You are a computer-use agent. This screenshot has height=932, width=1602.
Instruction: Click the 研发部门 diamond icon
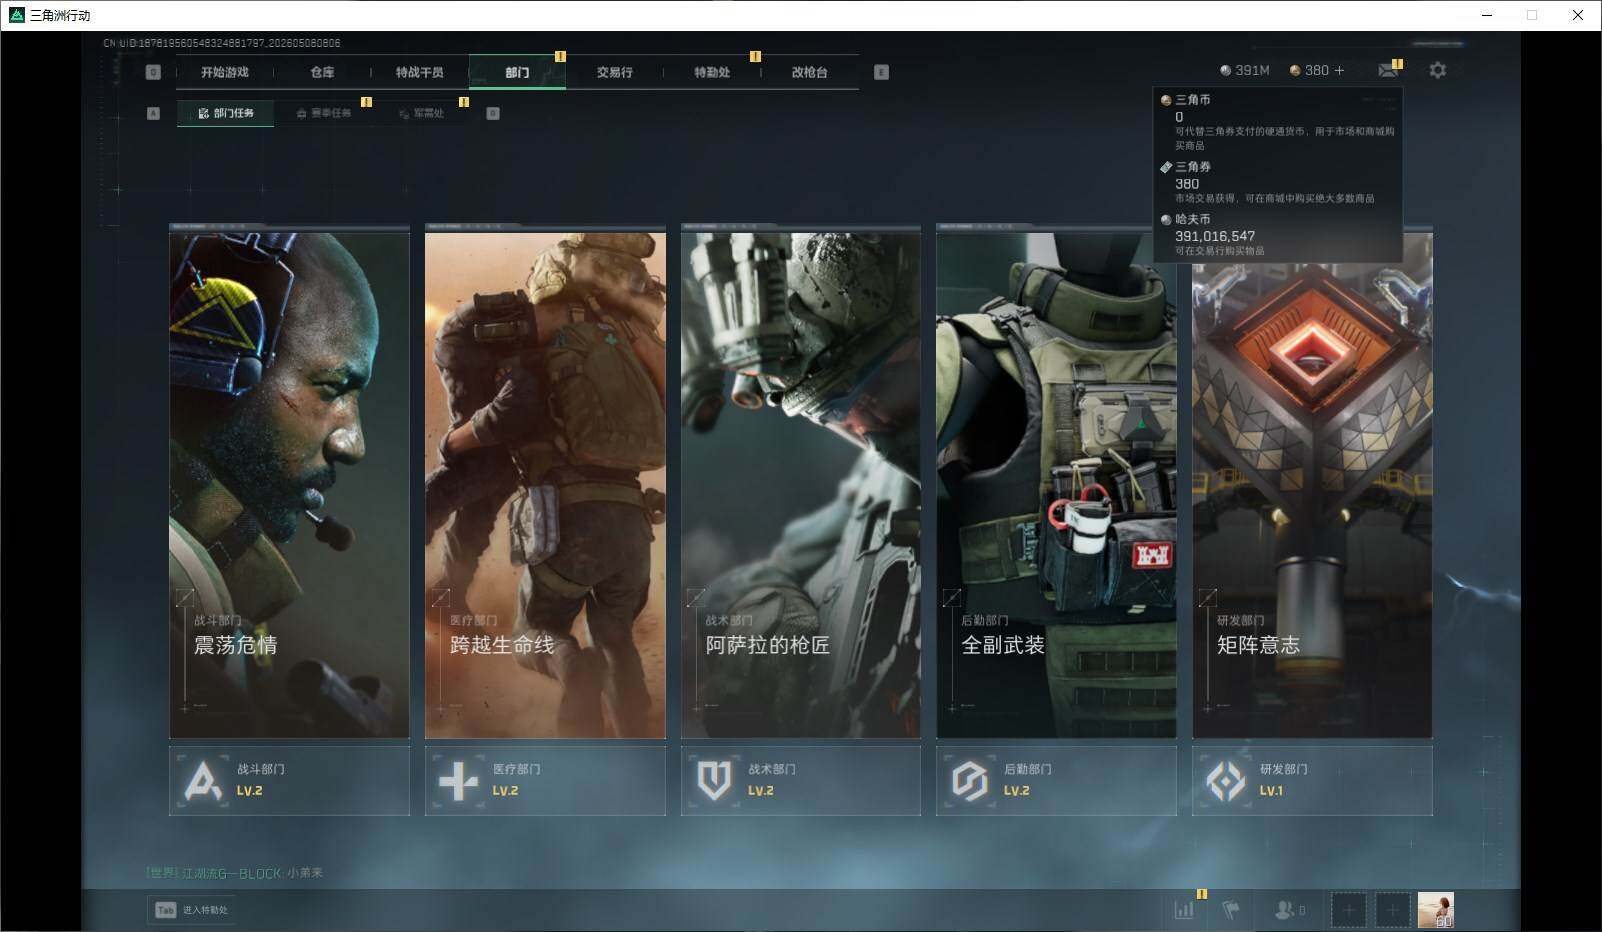tap(1226, 781)
